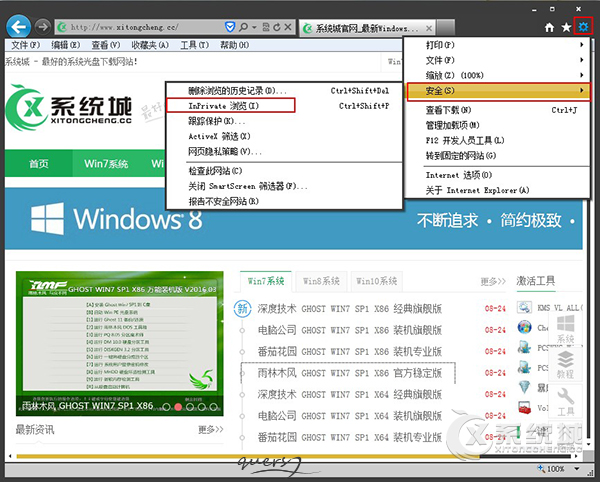
Task: Open the 收藏夹(A) menu
Action: click(x=150, y=45)
